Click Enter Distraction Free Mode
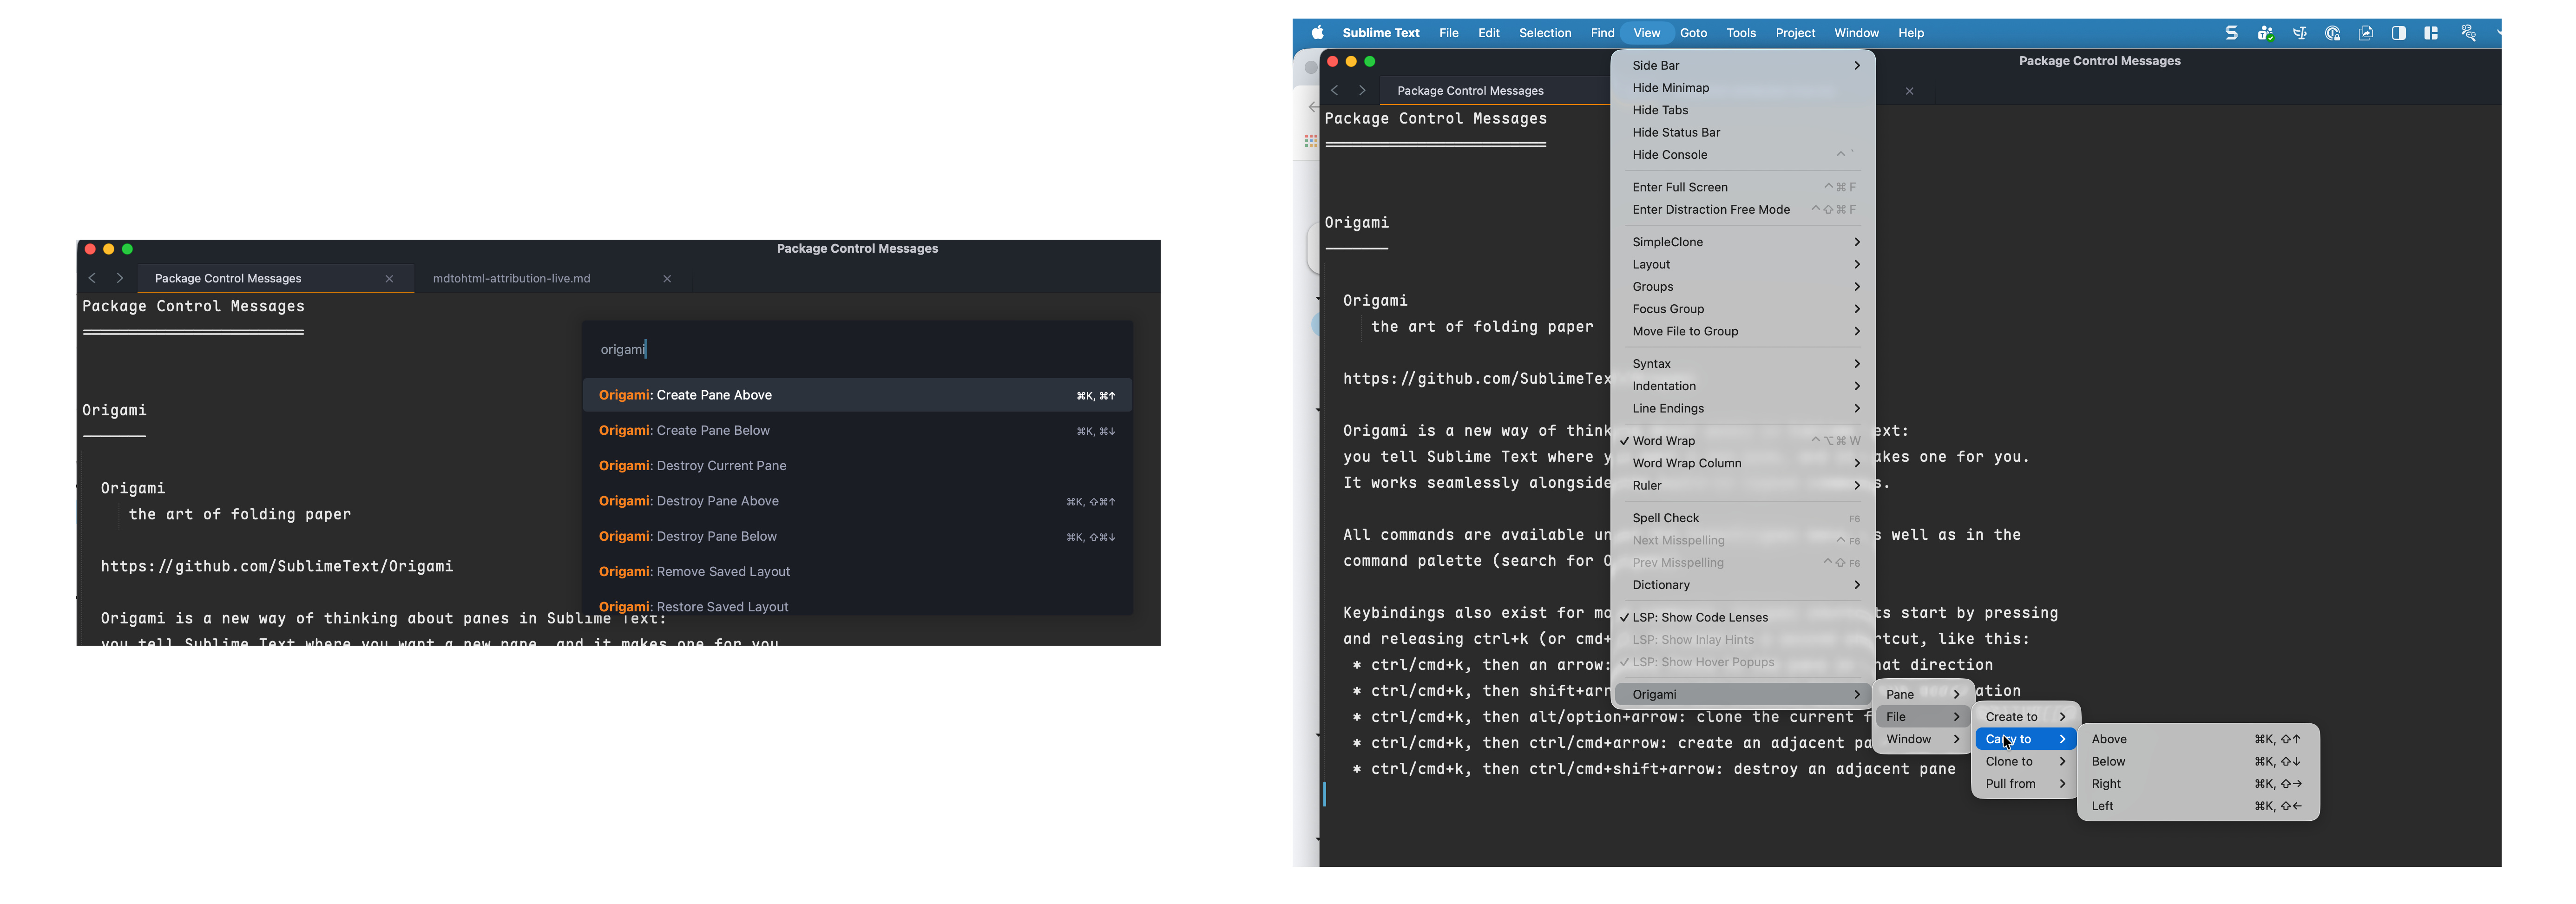 pyautogui.click(x=1742, y=210)
